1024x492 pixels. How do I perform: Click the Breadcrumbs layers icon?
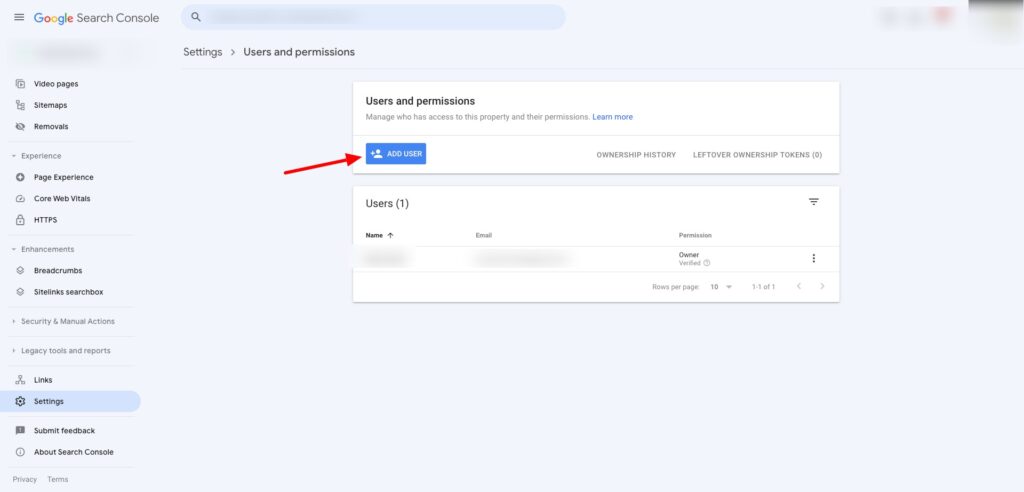click(20, 271)
